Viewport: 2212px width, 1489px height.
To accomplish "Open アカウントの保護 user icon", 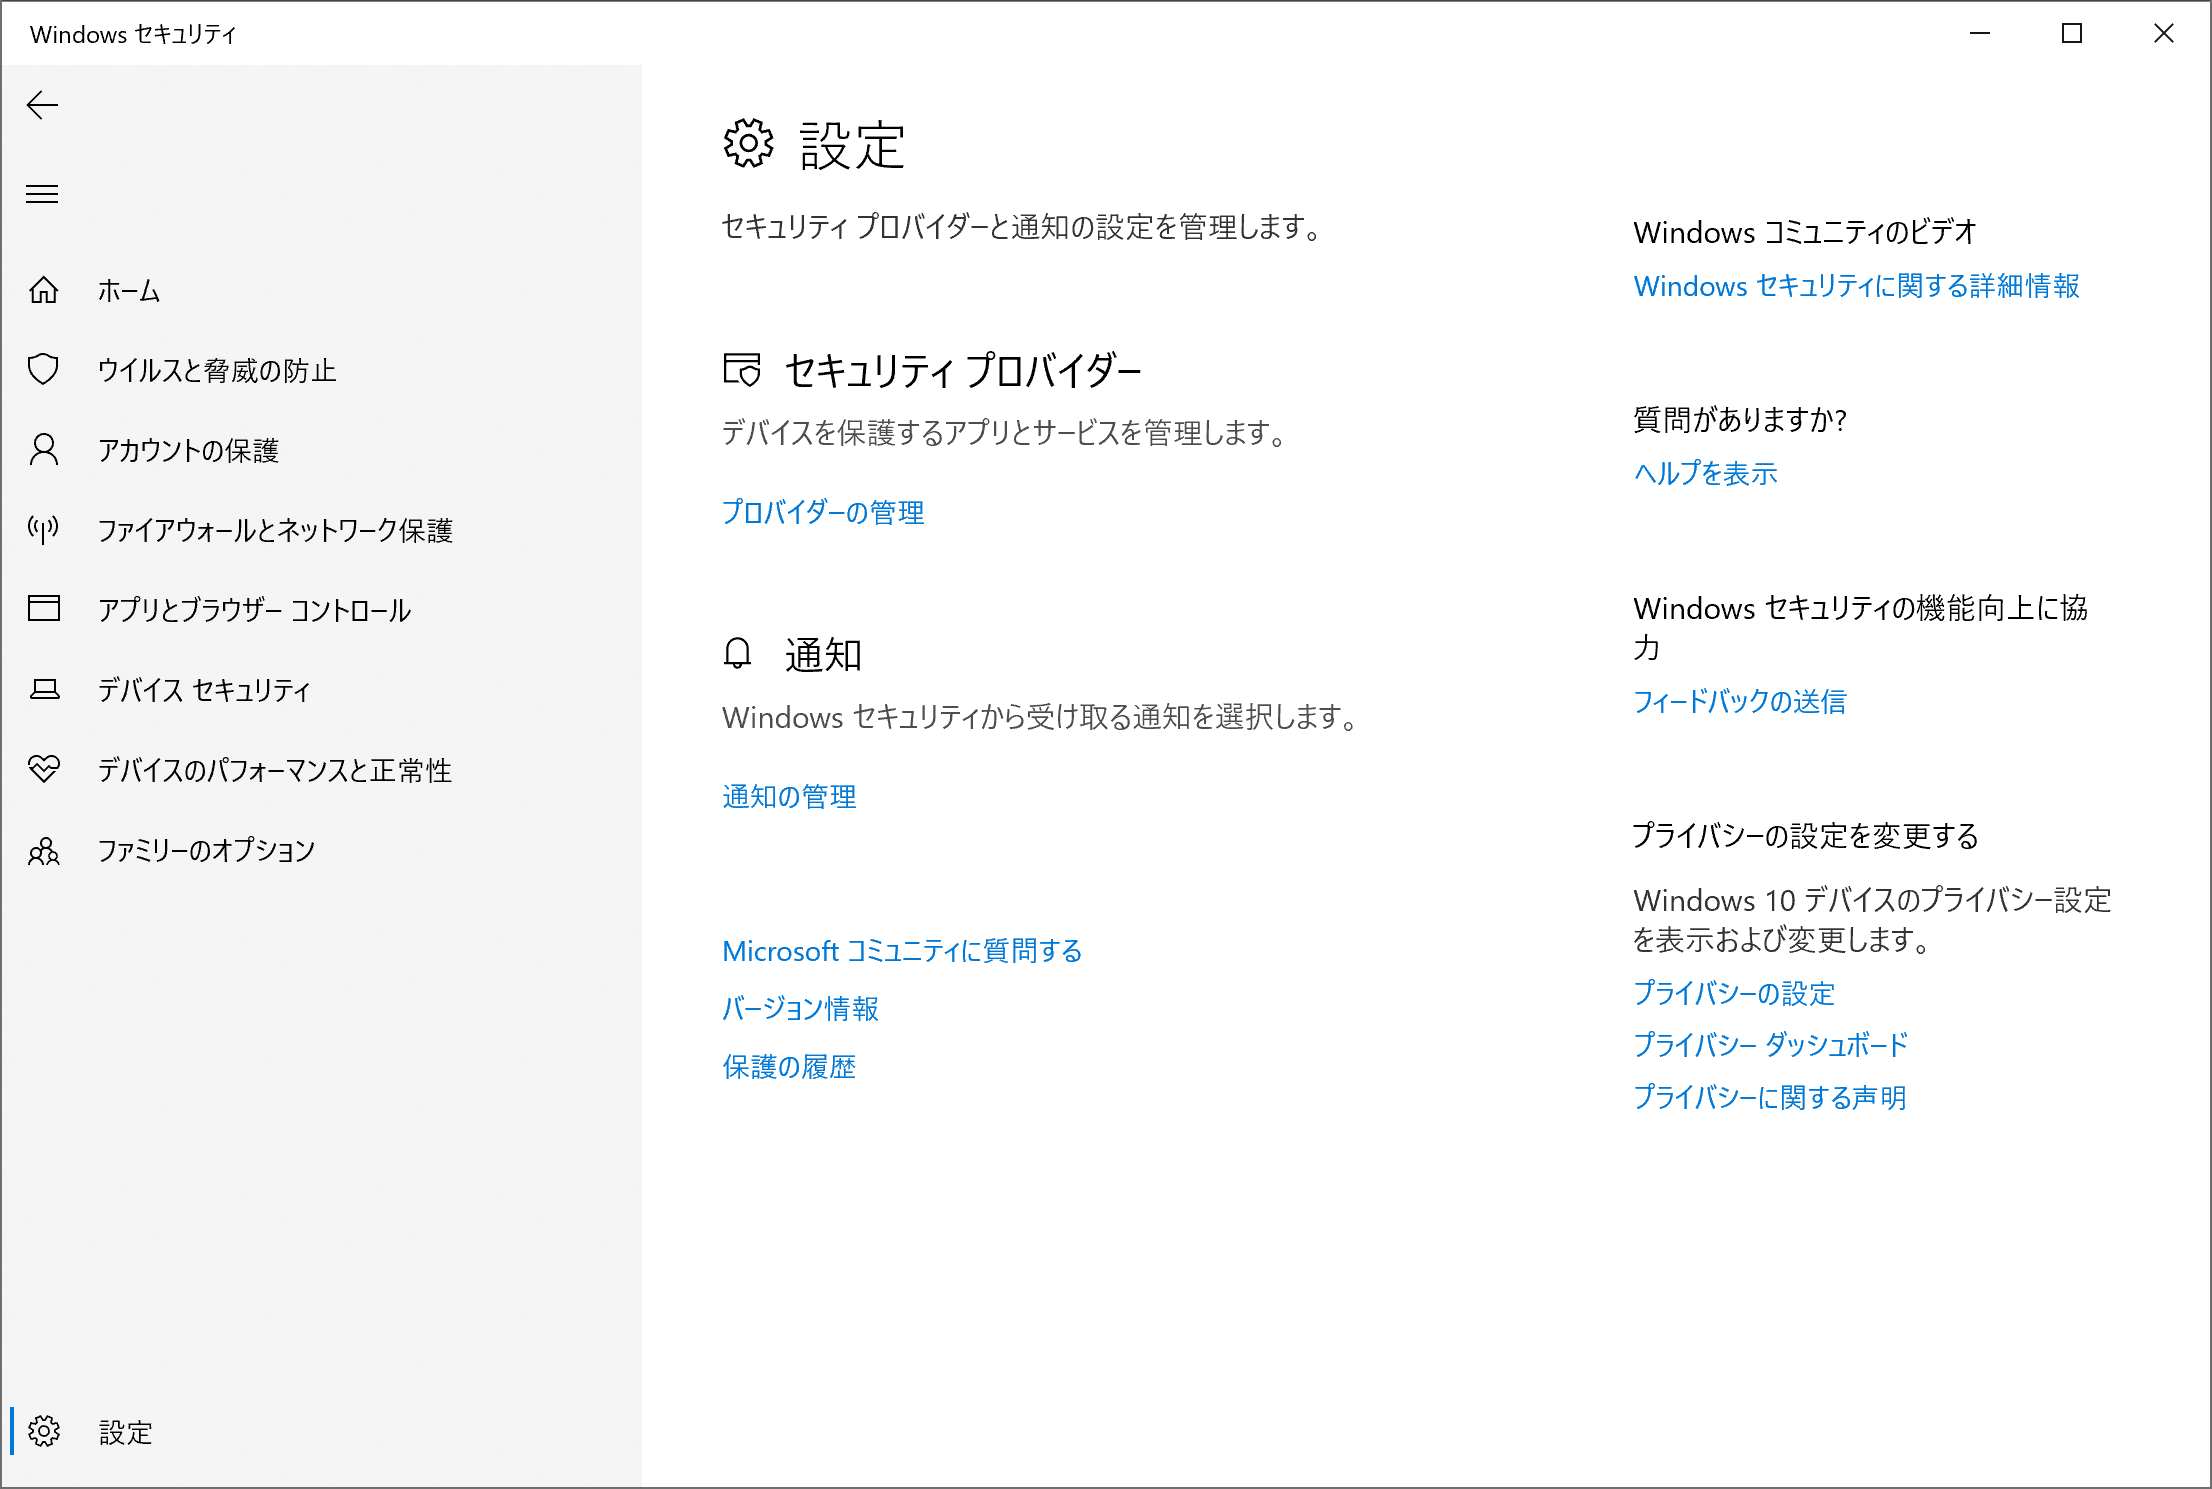I will (x=44, y=450).
